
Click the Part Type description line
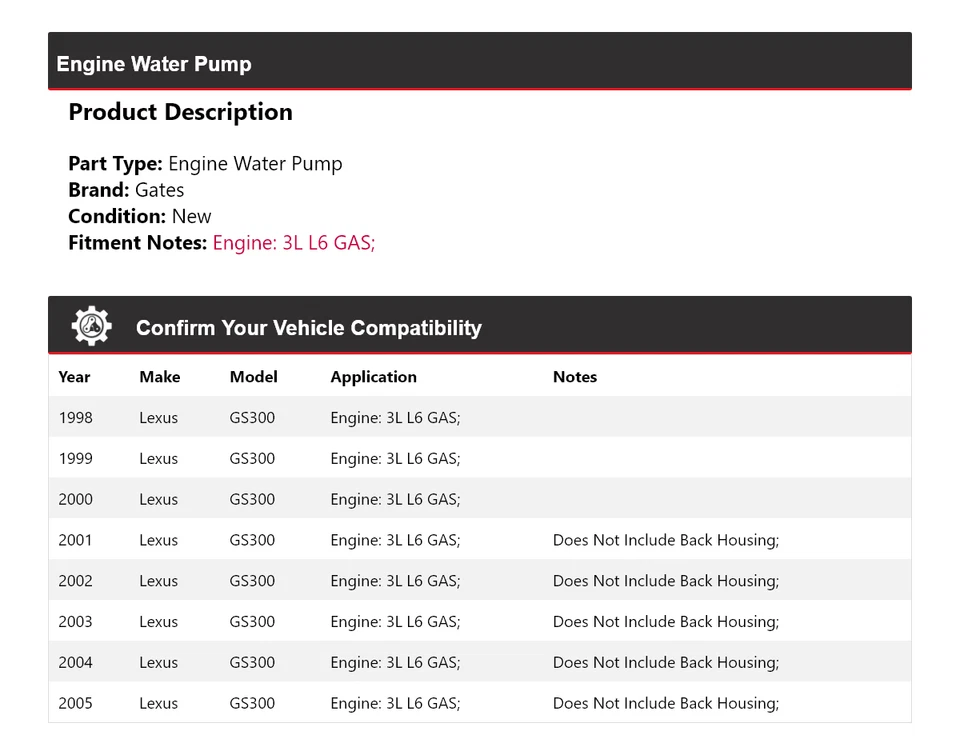205,164
